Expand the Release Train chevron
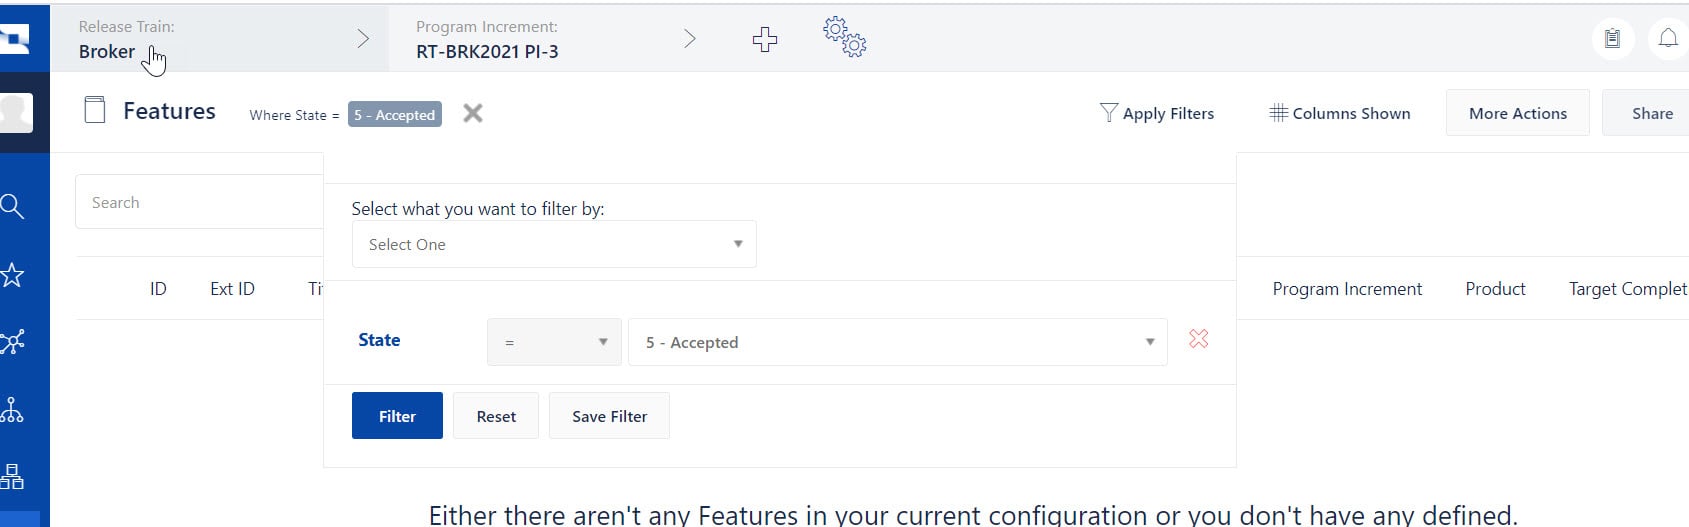1689x527 pixels. [x=363, y=39]
